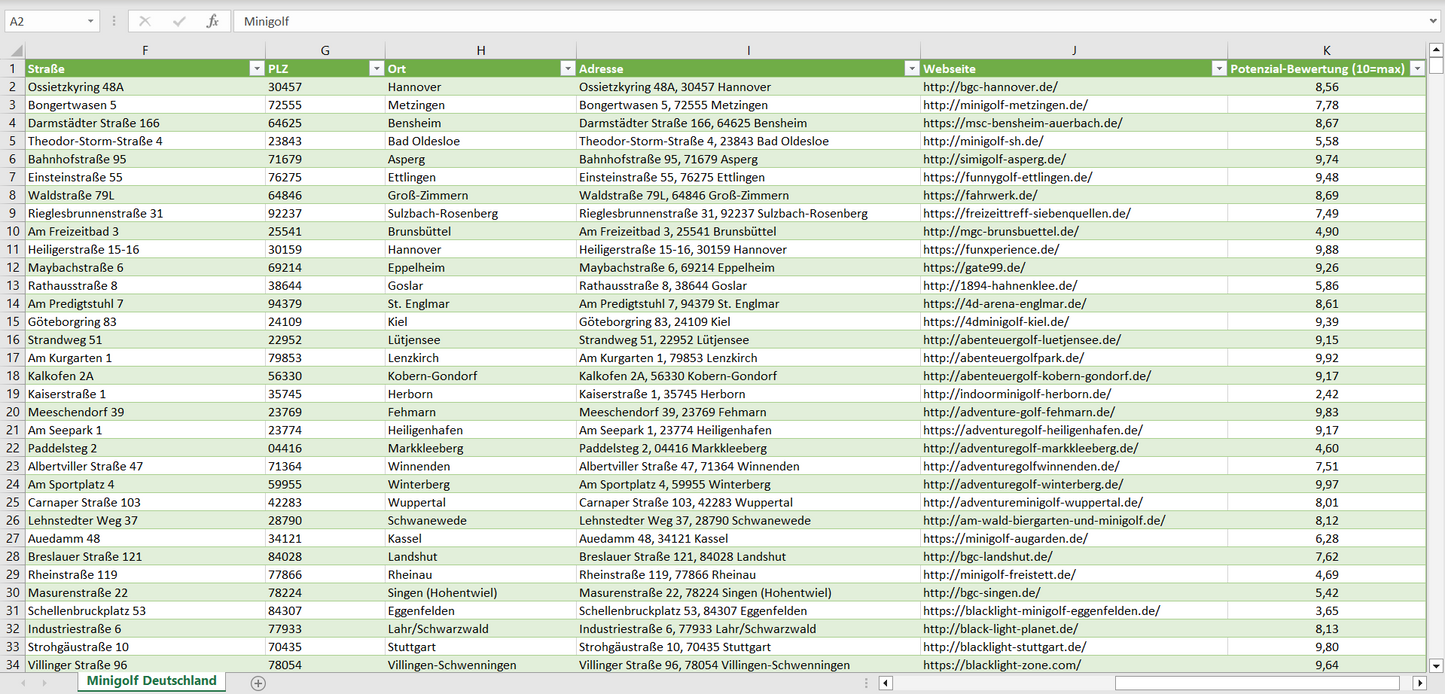
Task: Open the Name Box dropdown arrow
Action: click(x=91, y=21)
